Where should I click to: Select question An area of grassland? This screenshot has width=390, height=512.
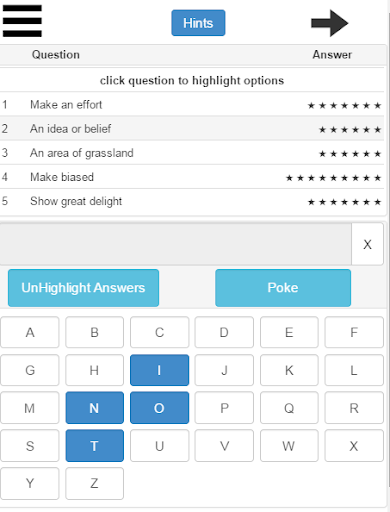[192, 153]
